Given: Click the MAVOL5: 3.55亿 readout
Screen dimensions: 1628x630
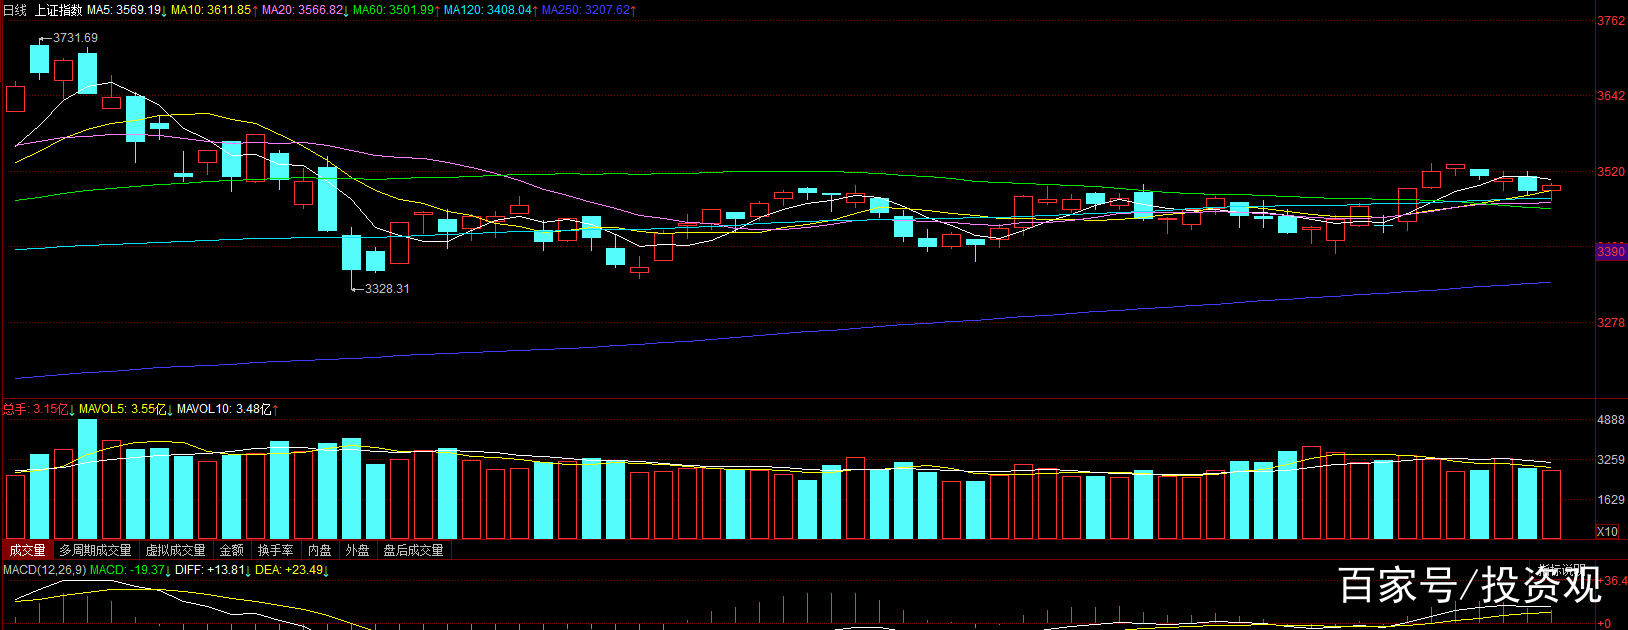Looking at the screenshot, I should (x=123, y=409).
